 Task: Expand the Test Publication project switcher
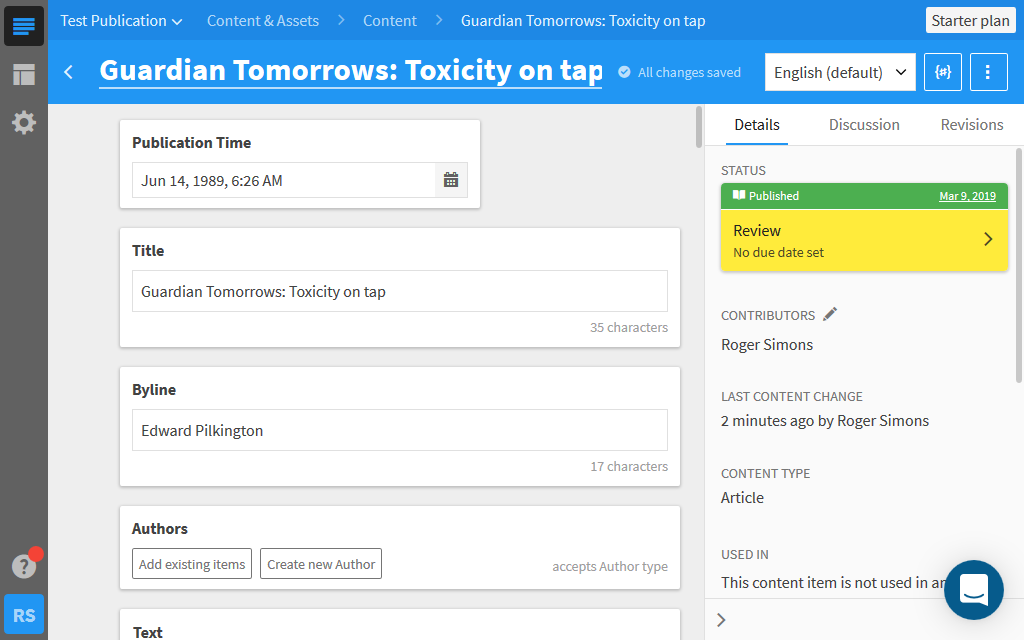[121, 20]
